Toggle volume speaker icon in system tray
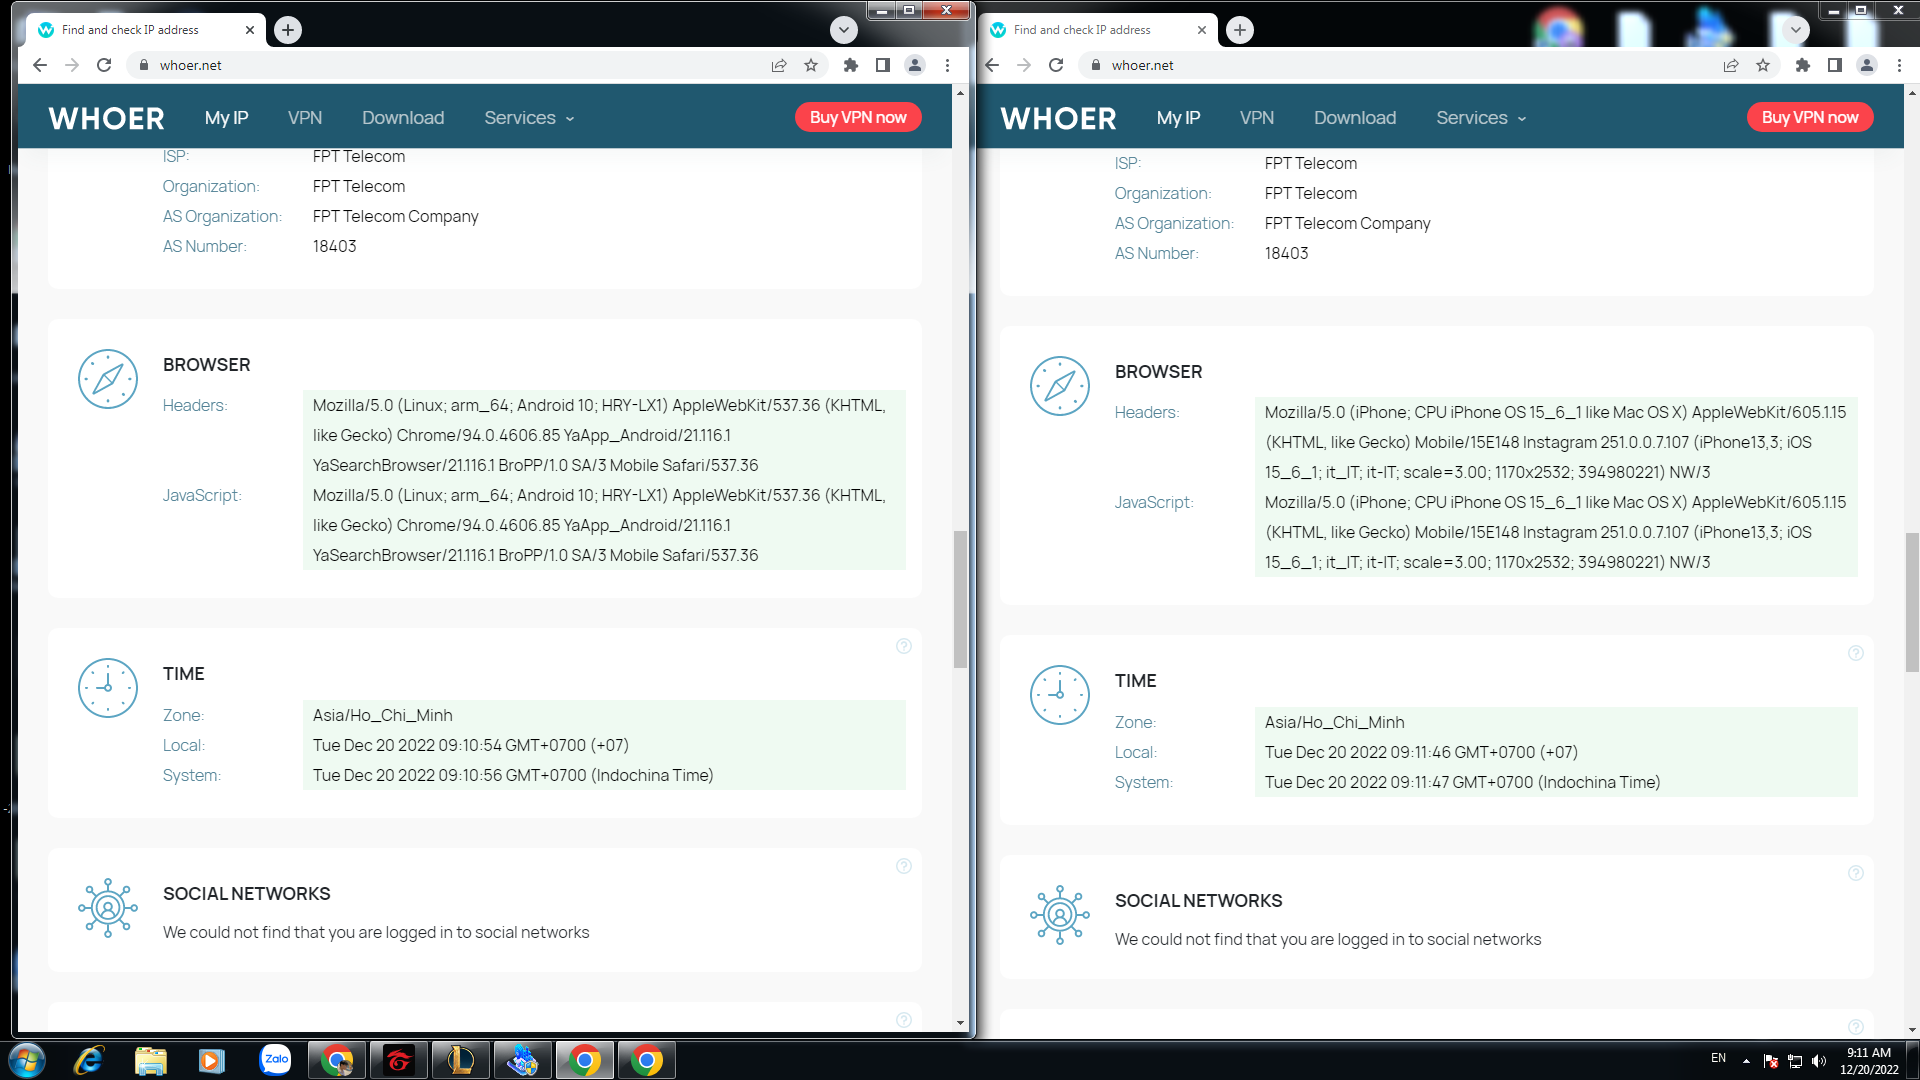This screenshot has width=1920, height=1080. [x=1819, y=1061]
